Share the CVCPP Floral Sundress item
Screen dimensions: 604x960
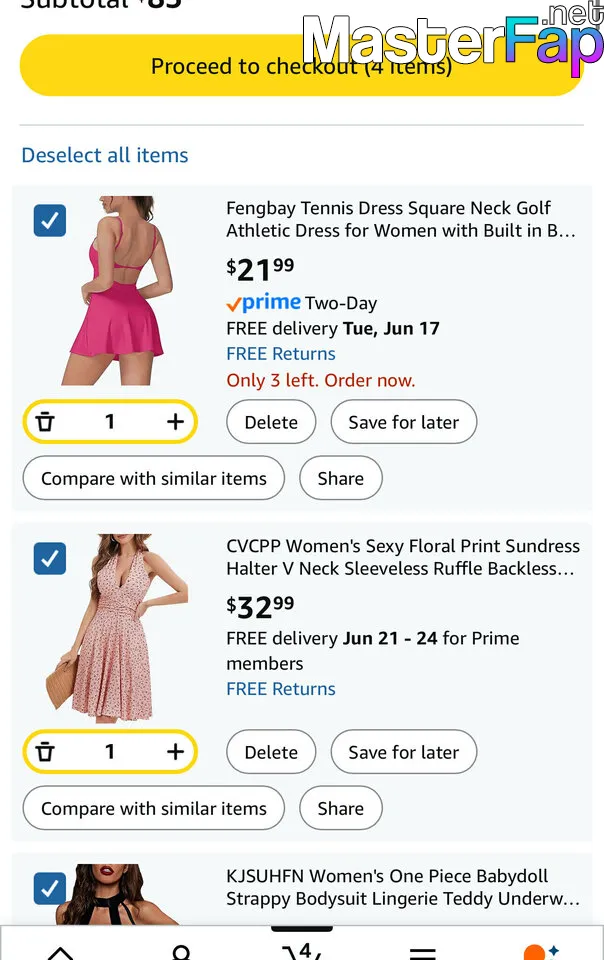[340, 808]
